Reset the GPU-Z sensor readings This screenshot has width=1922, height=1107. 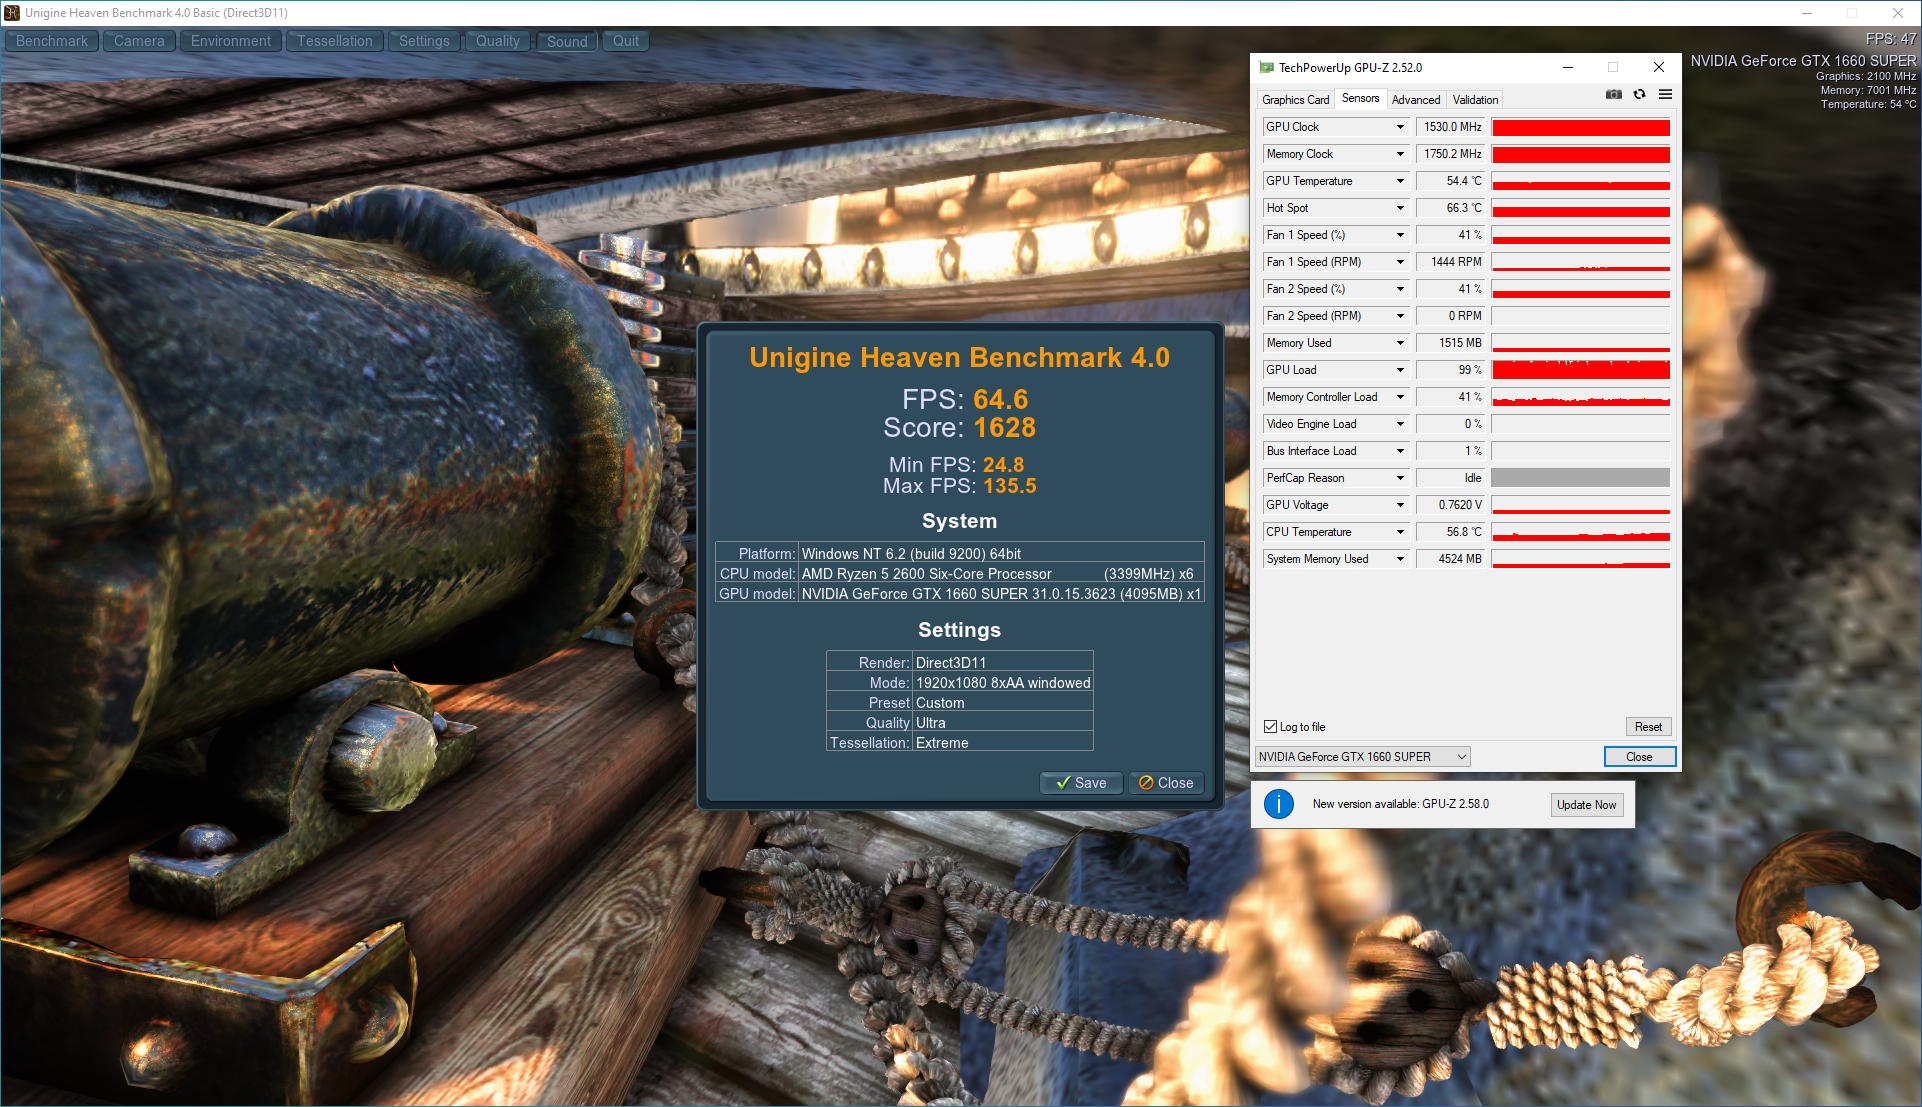pyautogui.click(x=1648, y=727)
